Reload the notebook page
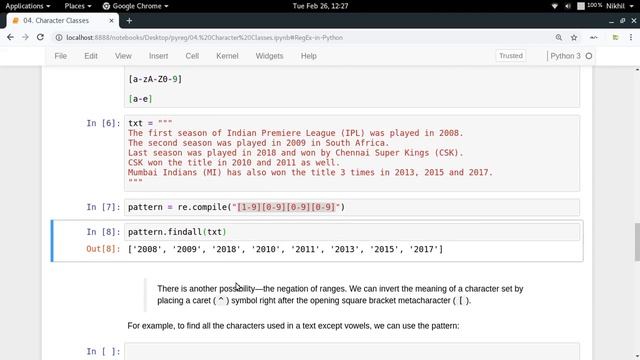 coord(40,37)
